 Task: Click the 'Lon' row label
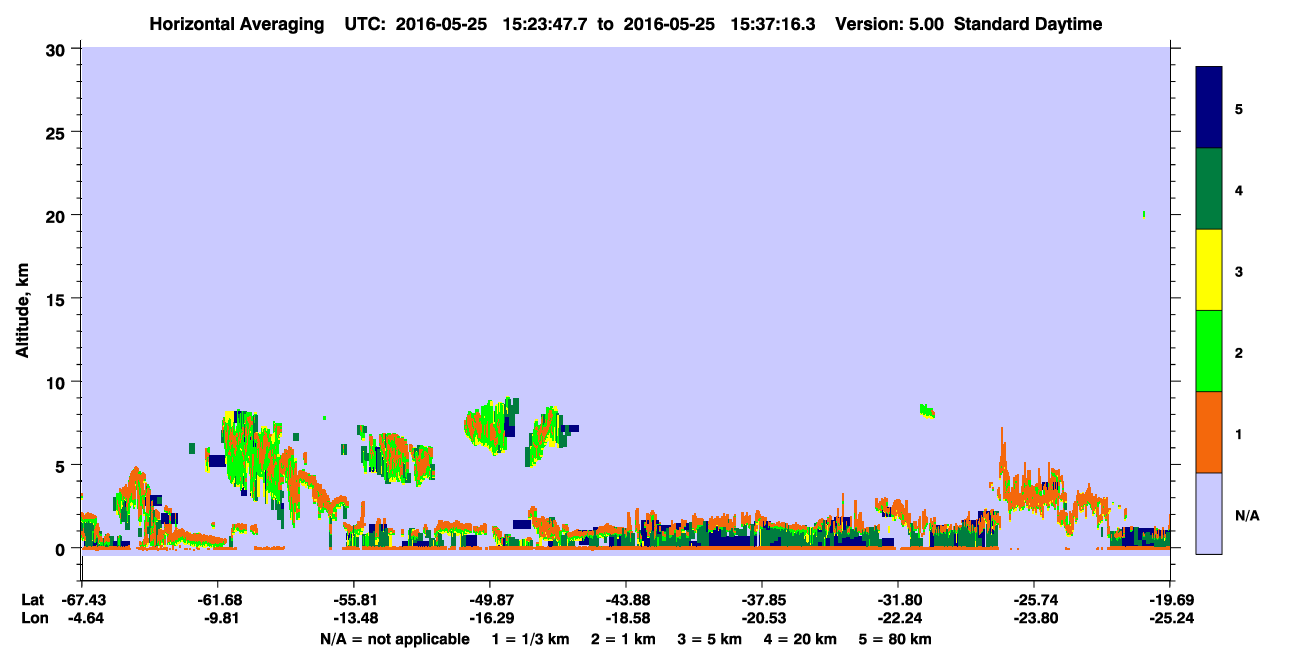(33, 618)
